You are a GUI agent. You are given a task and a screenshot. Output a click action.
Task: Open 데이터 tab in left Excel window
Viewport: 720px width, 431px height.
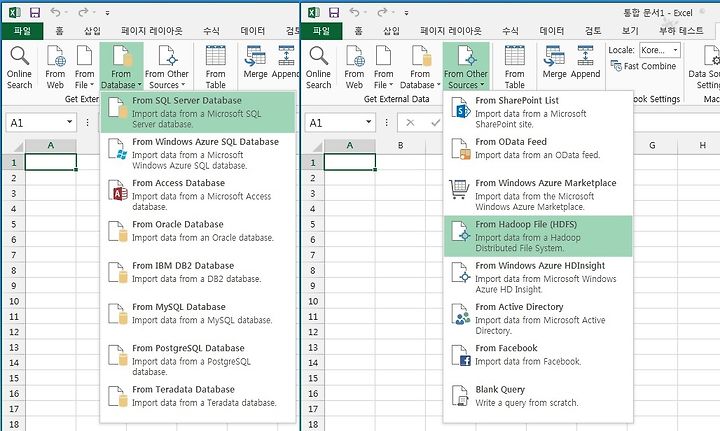coord(253,31)
